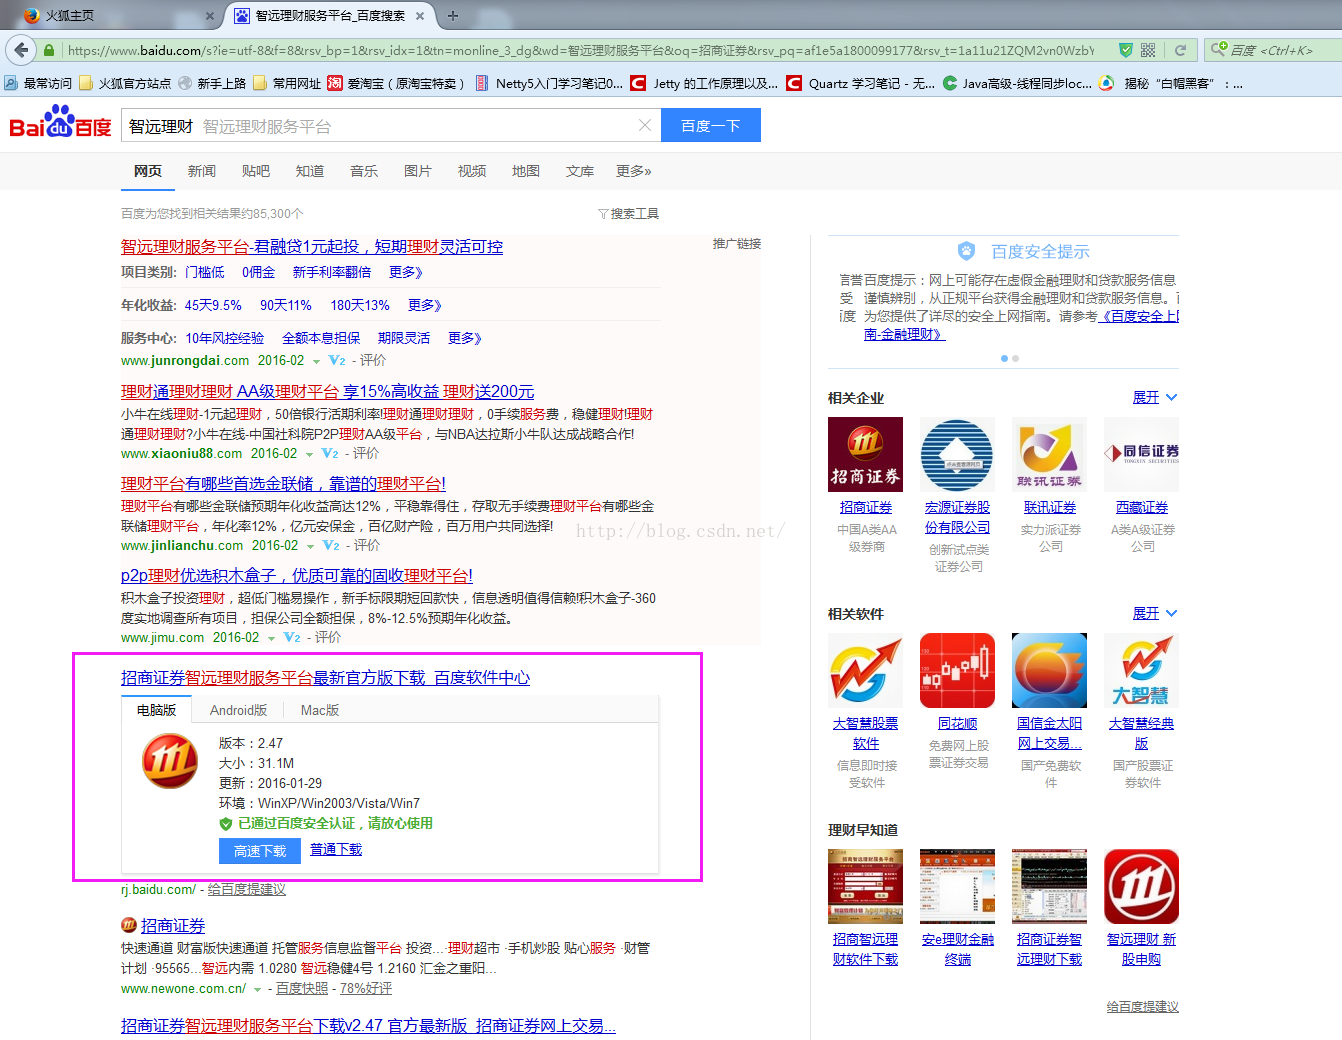Expand 更多» in the 项目类别 row
The image size is (1342, 1040).
(406, 272)
